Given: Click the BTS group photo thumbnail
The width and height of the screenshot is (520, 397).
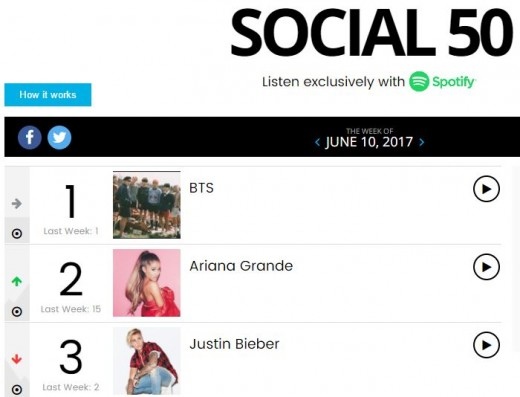Looking at the screenshot, I should (147, 205).
